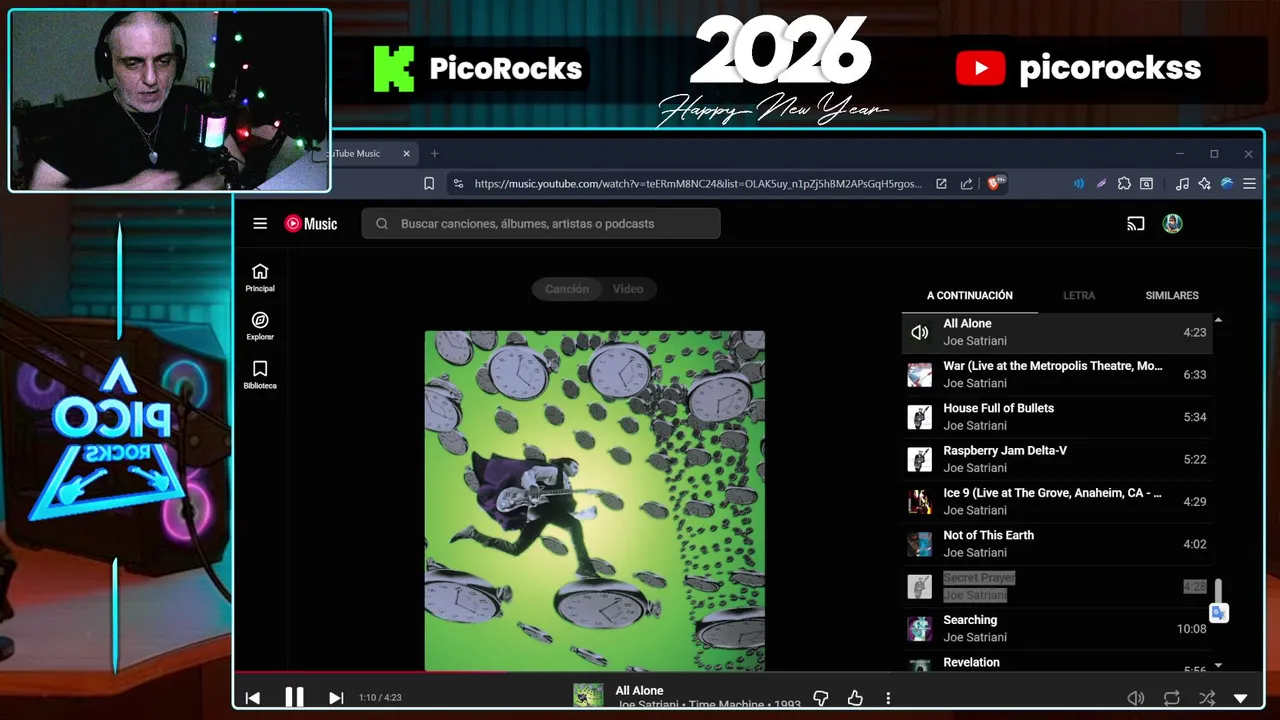The width and height of the screenshot is (1280, 720).
Task: Like the song with thumbs-up
Action: pos(855,698)
